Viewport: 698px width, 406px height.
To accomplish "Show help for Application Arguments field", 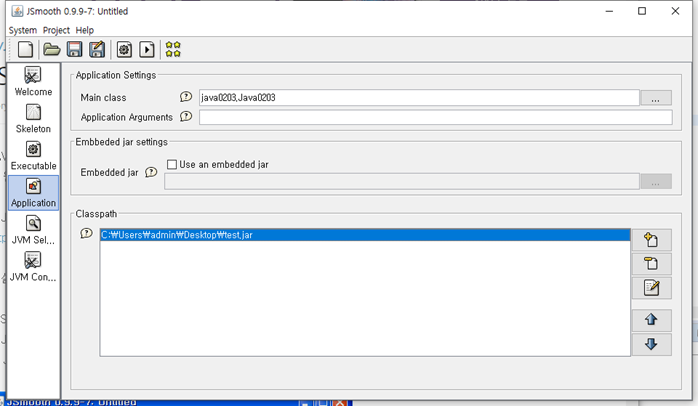I will (x=186, y=117).
